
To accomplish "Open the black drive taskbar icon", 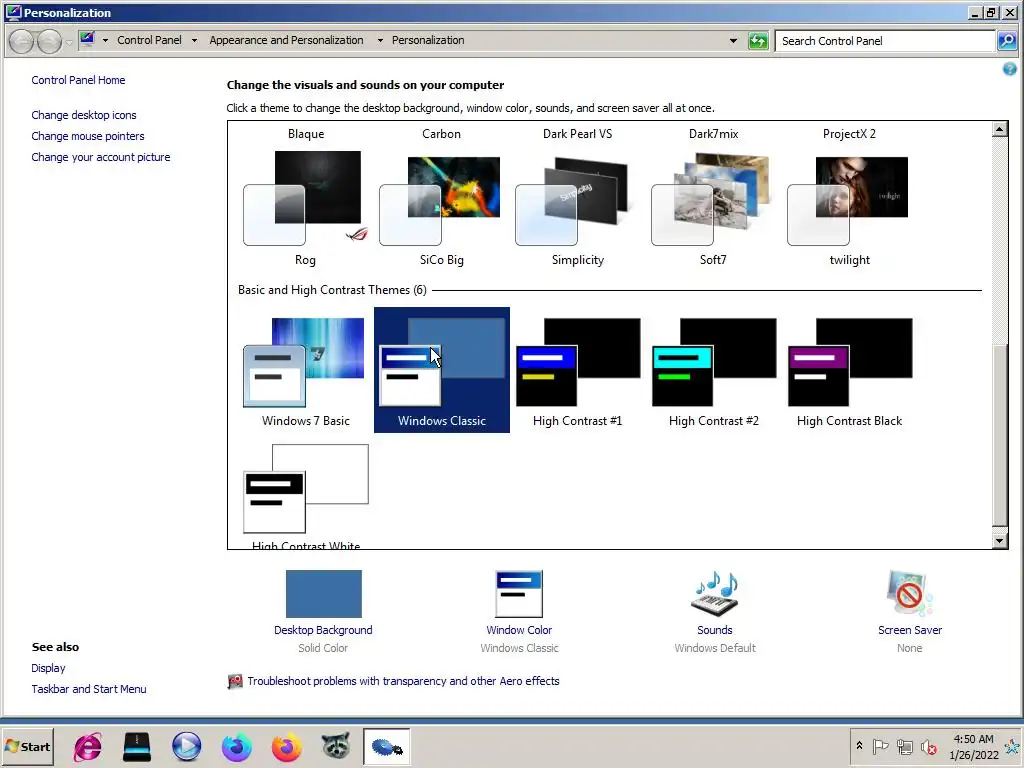I will click(137, 746).
